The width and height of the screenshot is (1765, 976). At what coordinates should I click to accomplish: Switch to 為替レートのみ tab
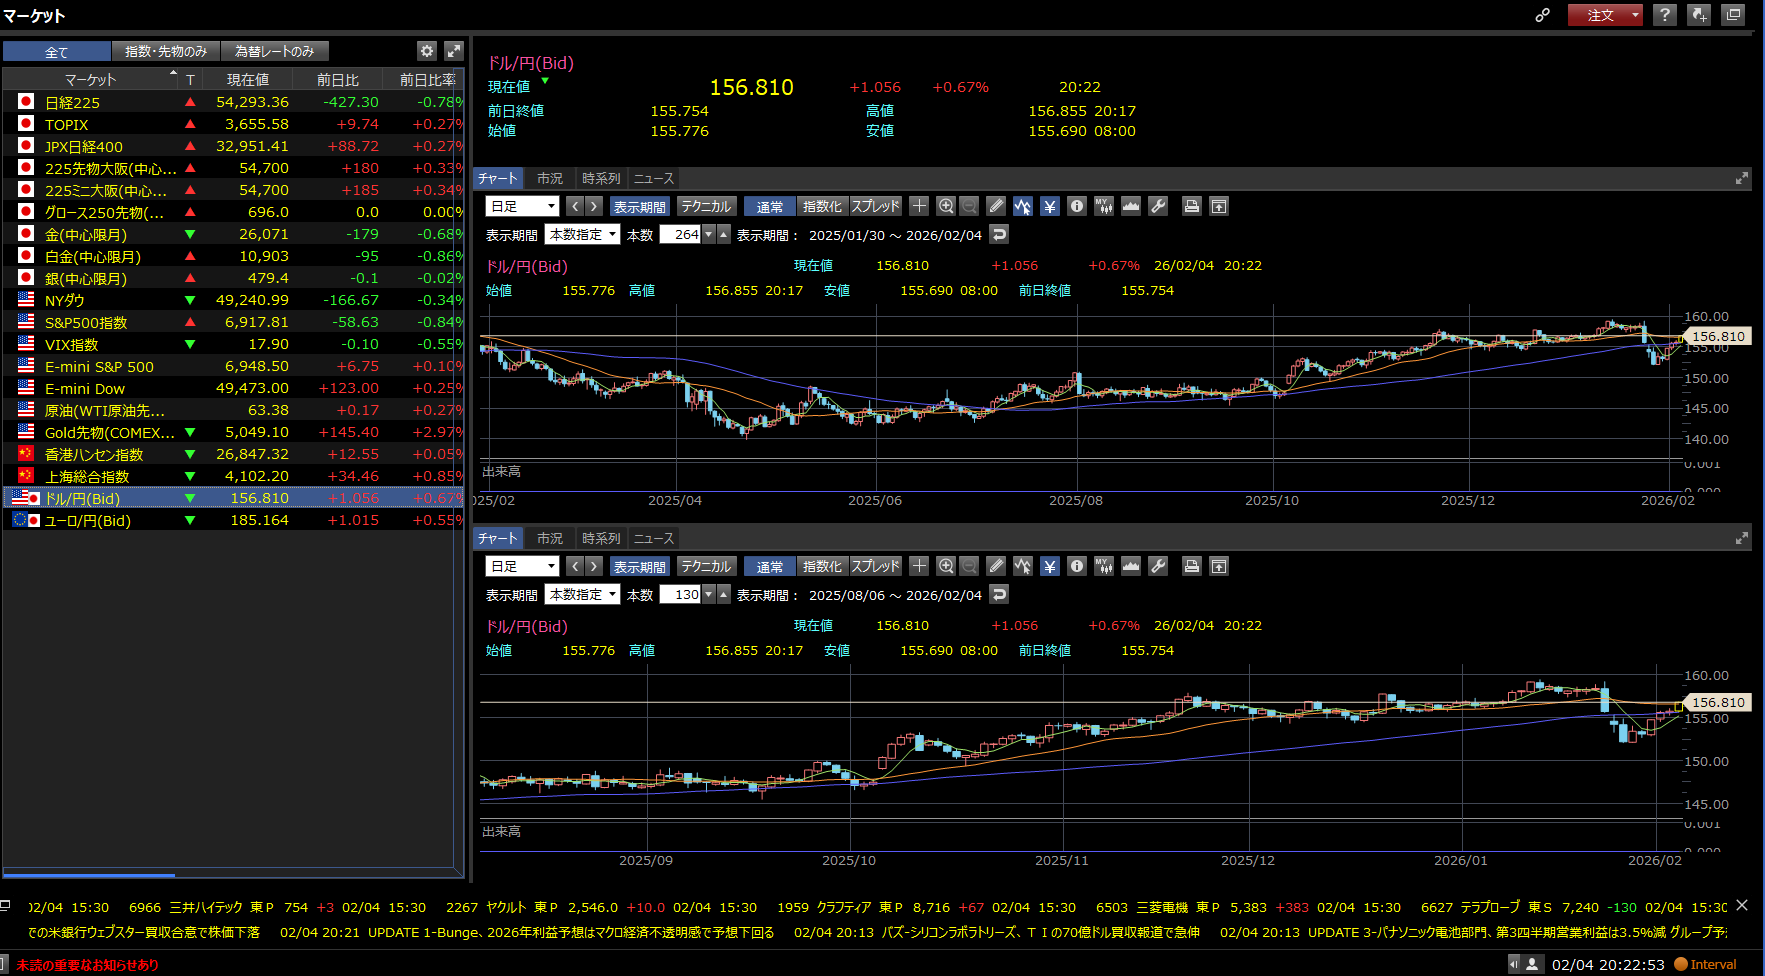(x=274, y=51)
